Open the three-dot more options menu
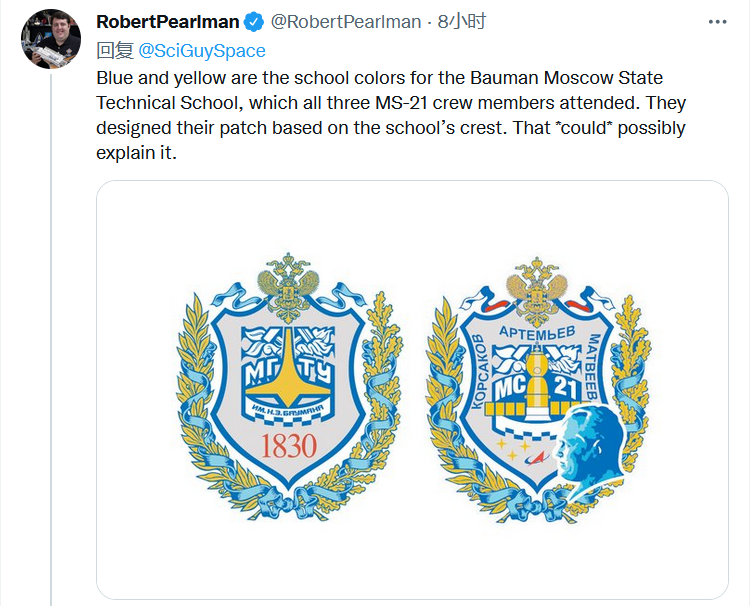The width and height of the screenshot is (751, 606). point(716,21)
